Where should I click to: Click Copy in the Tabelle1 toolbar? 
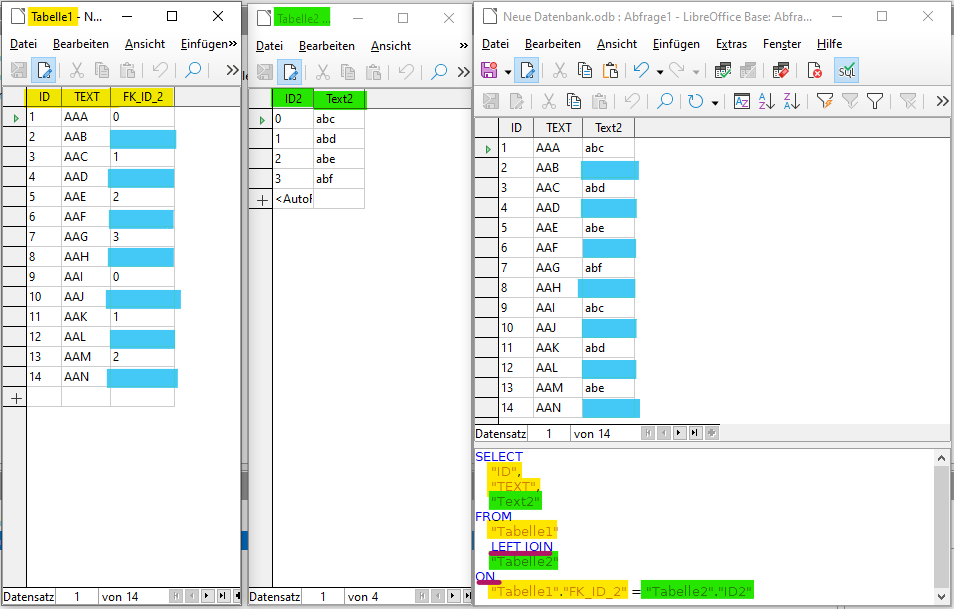[102, 70]
